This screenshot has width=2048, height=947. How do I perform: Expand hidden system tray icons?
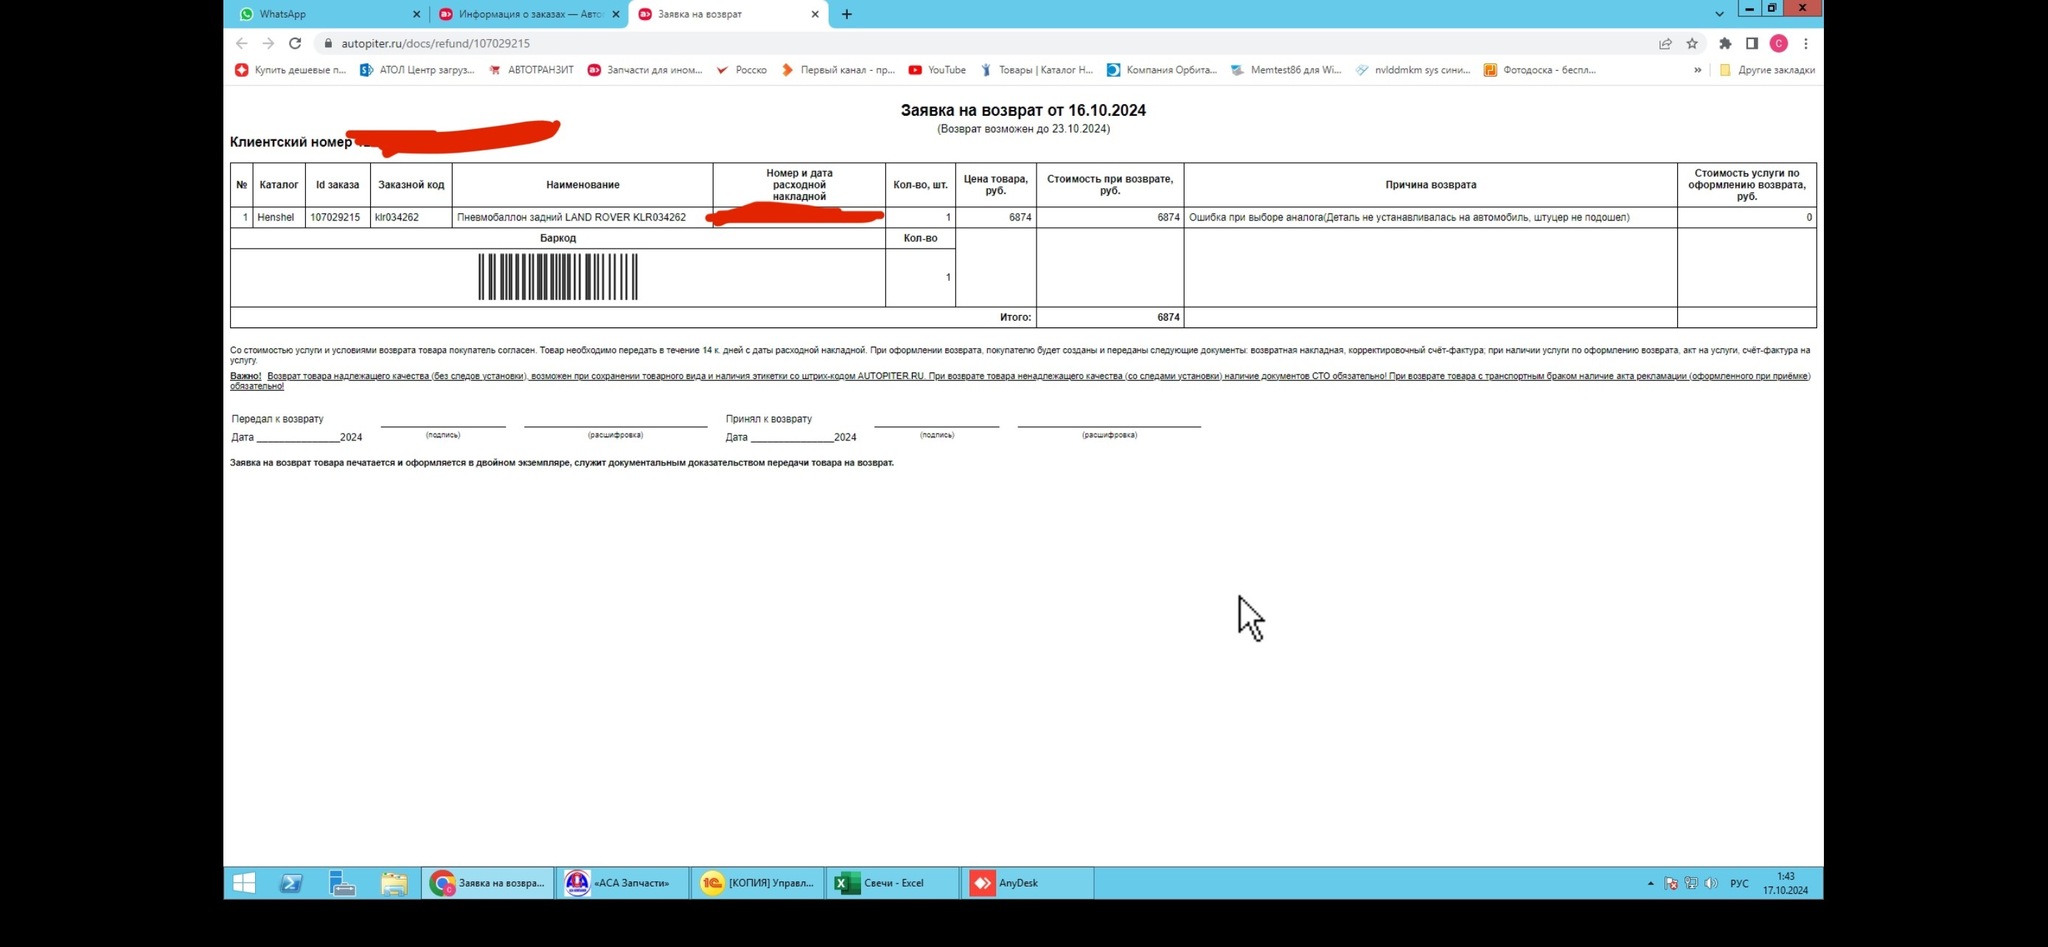1650,883
